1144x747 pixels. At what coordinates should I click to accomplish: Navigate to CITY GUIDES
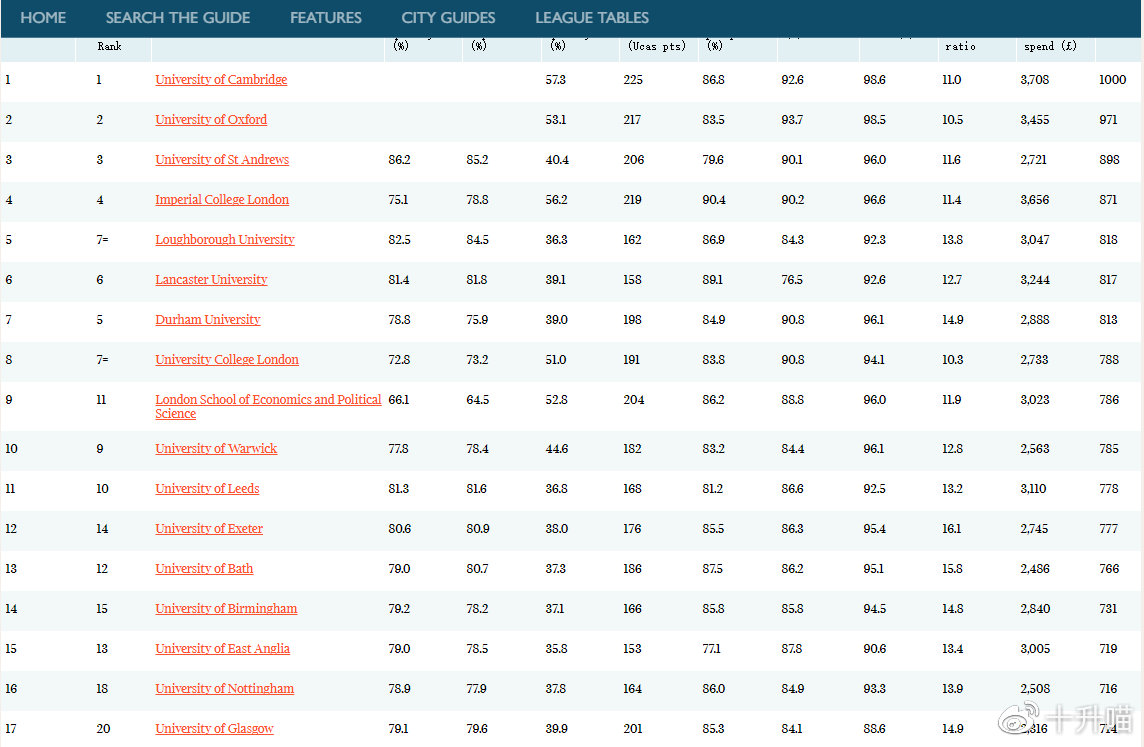click(449, 18)
